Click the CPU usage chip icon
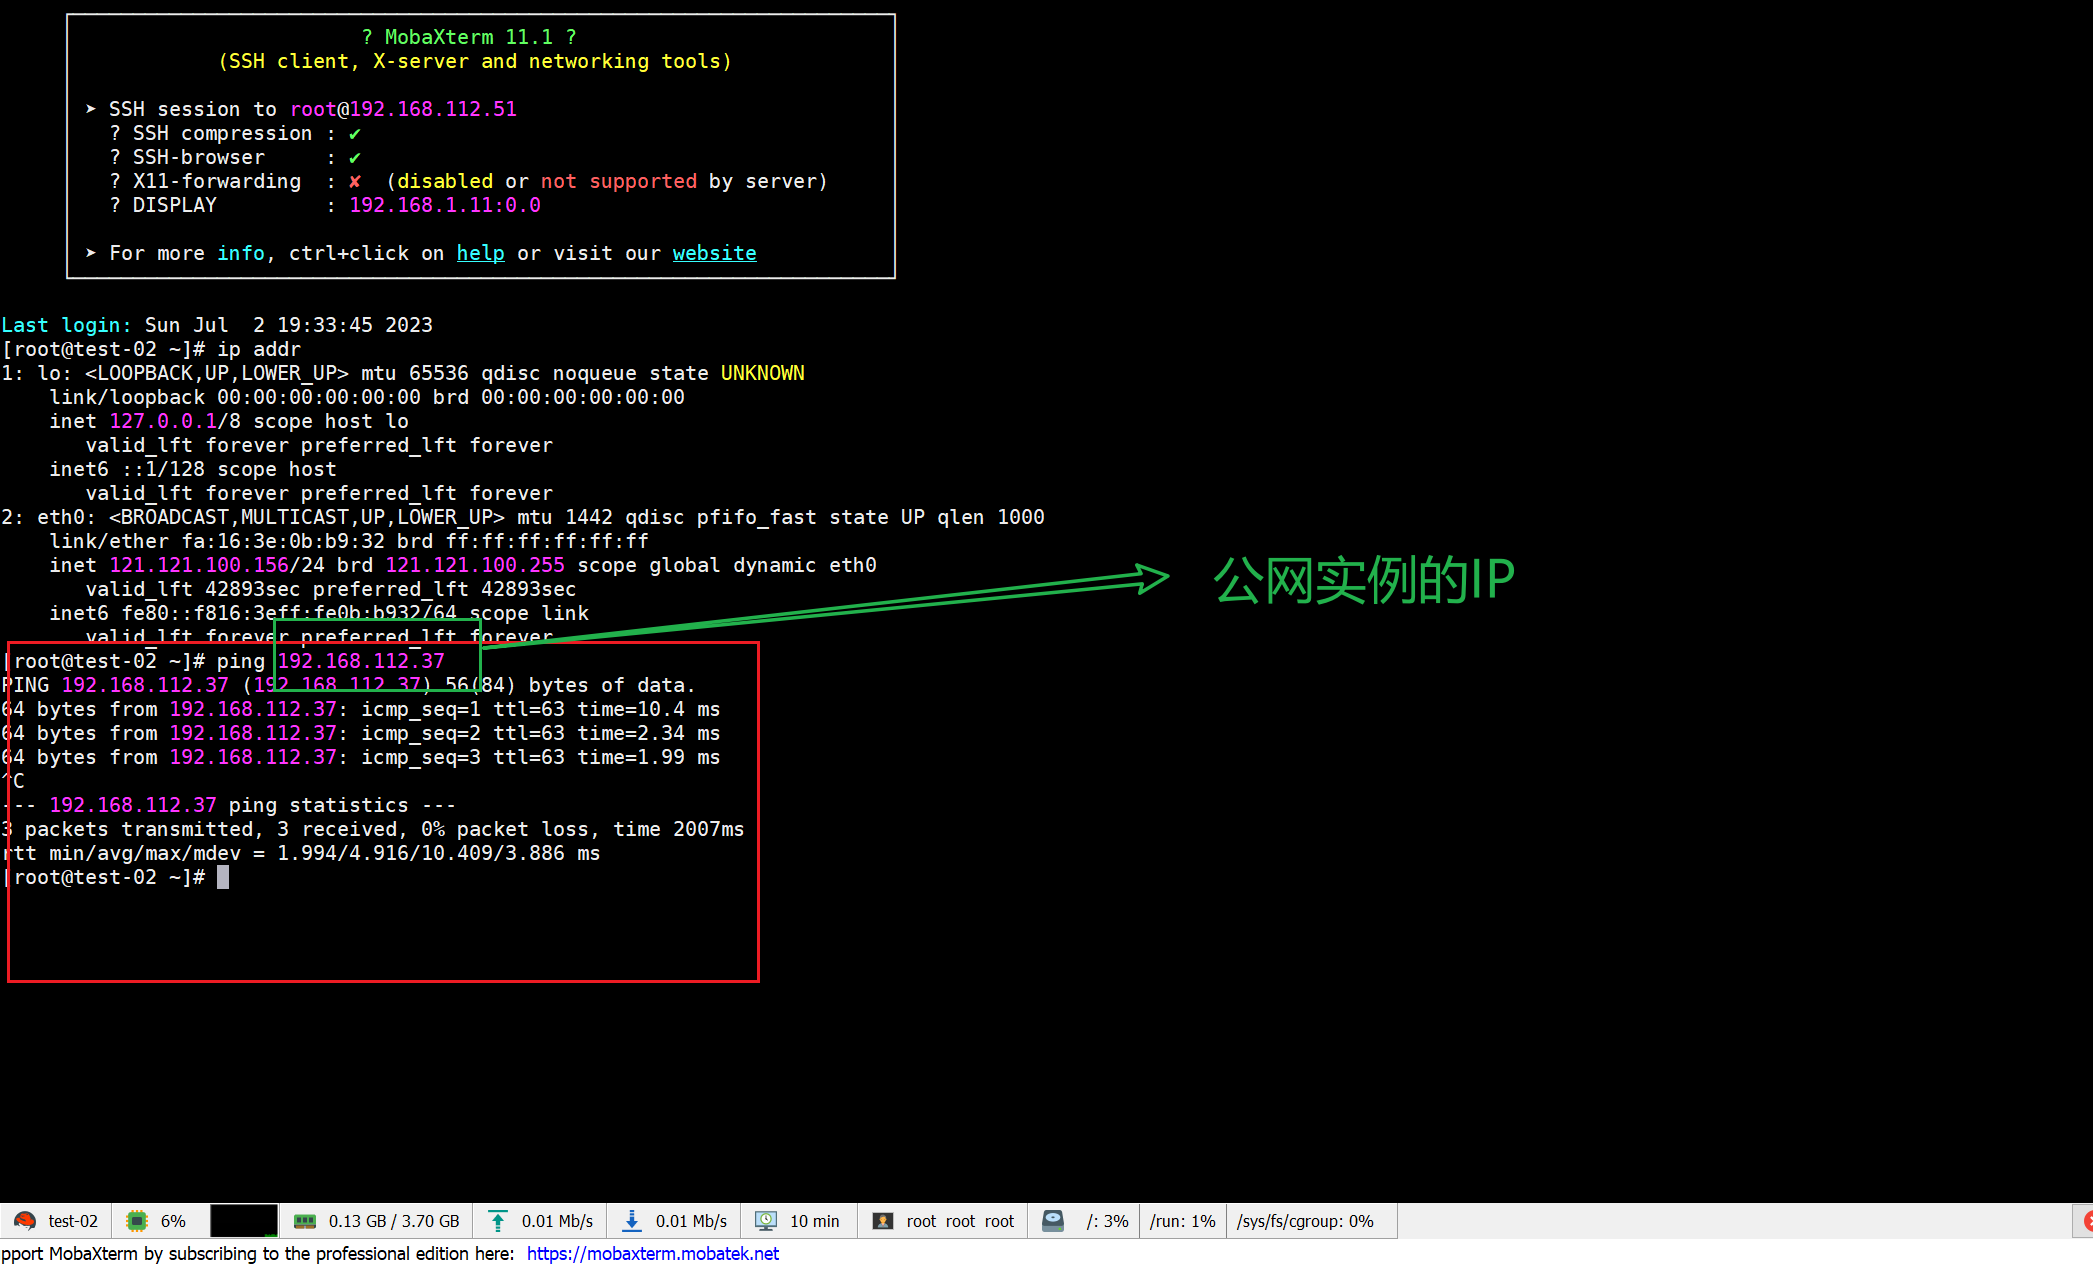 click(x=136, y=1220)
